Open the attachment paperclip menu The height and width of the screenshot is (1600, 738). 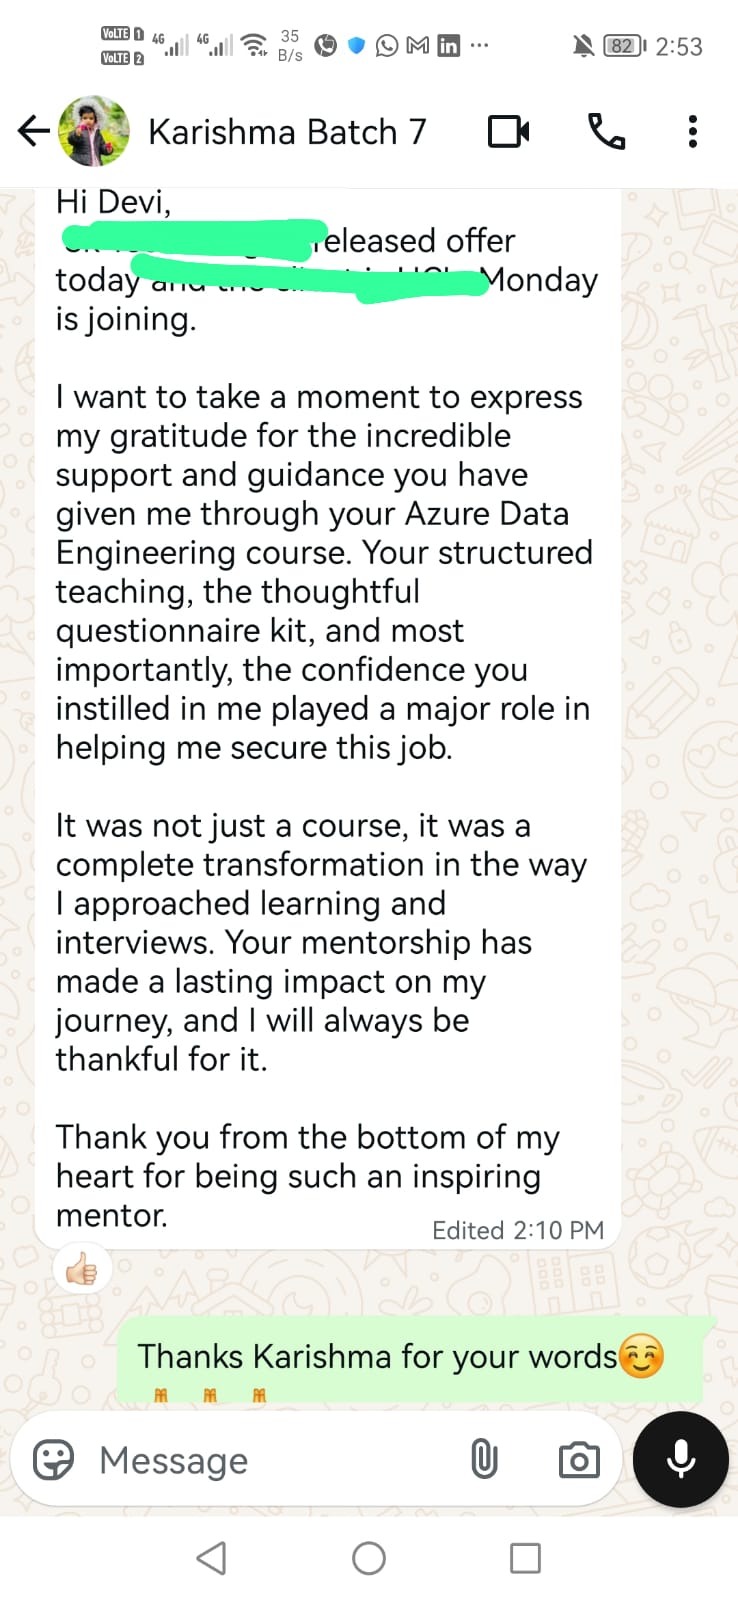(484, 1460)
